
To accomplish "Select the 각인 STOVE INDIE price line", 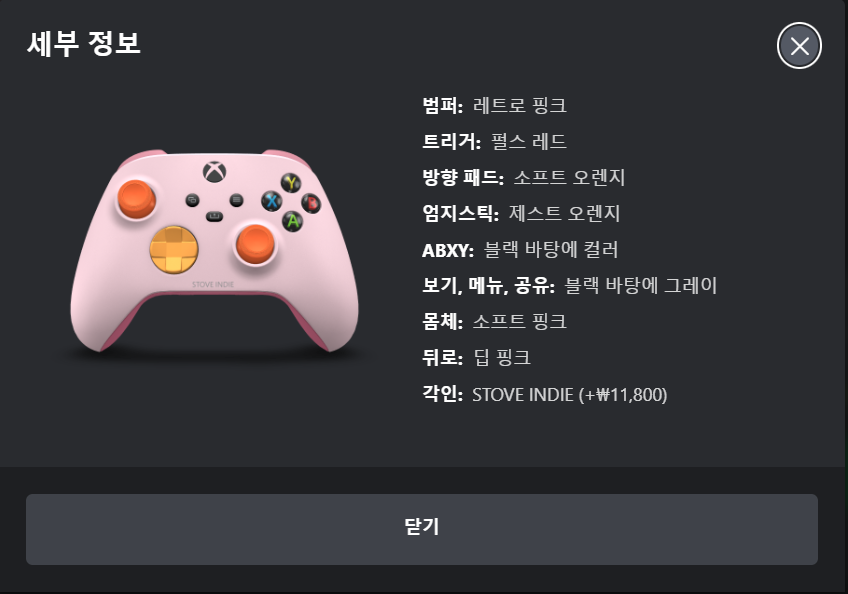I will tap(545, 394).
